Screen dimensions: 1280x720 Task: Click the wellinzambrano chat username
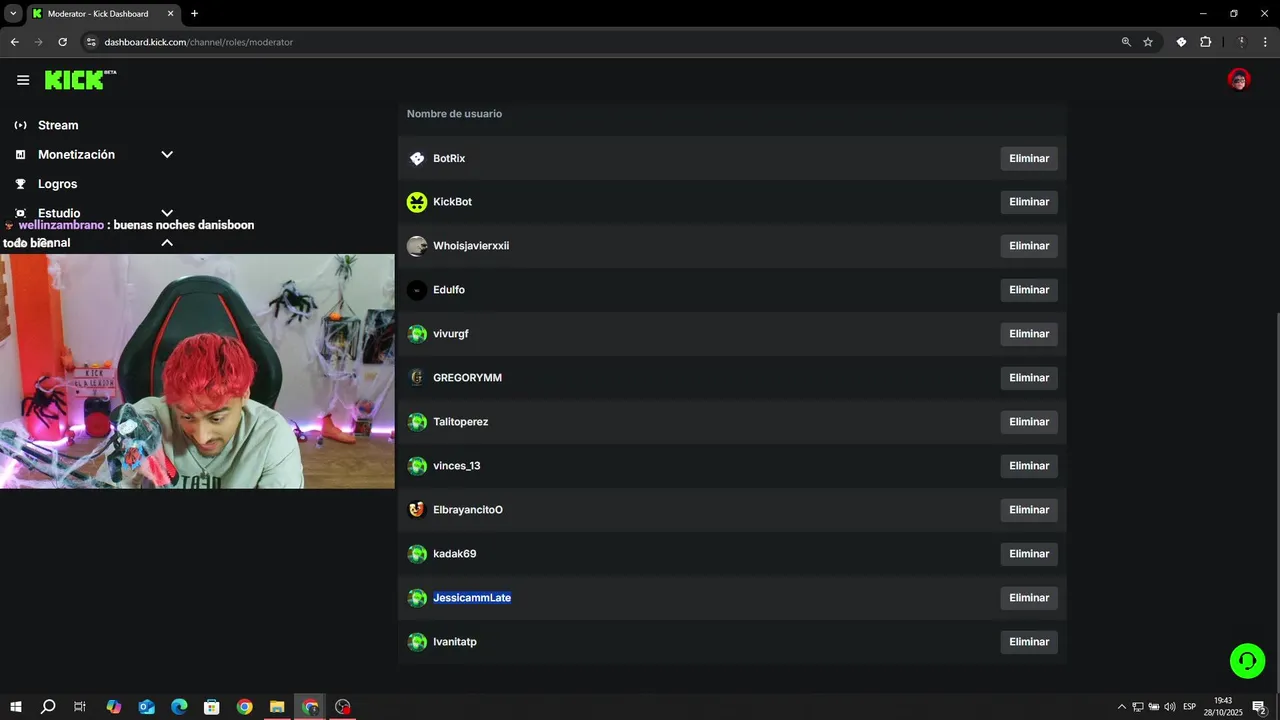(x=61, y=225)
